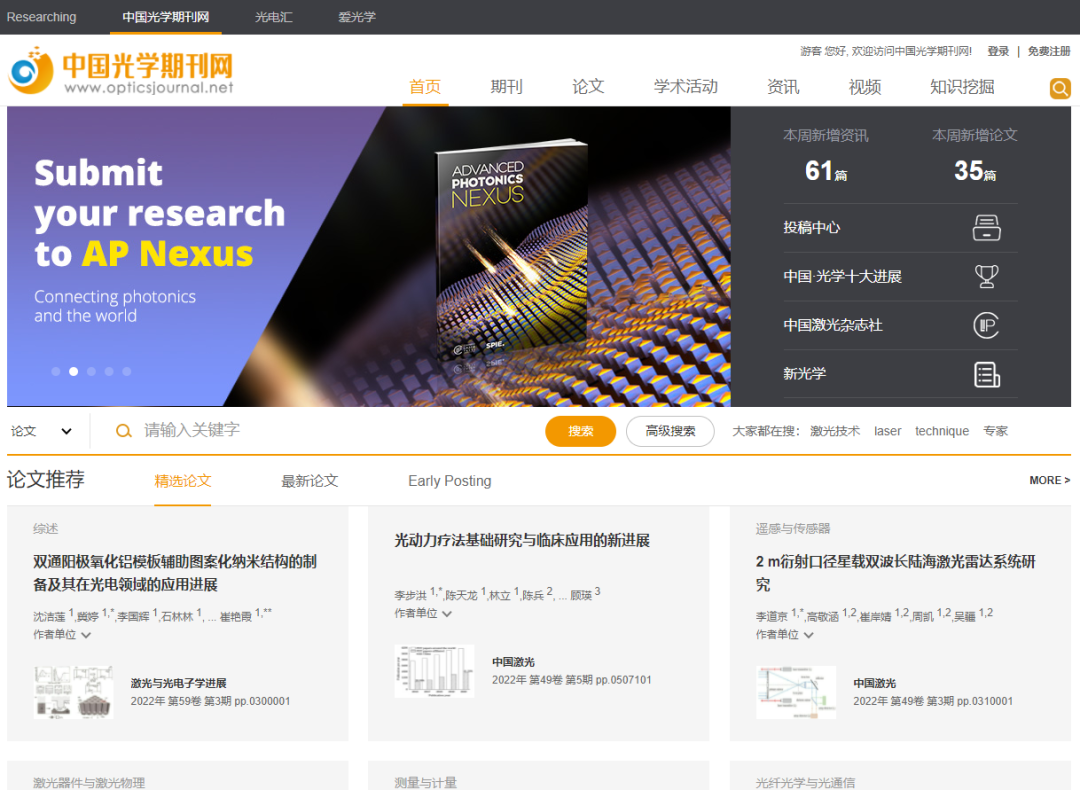Open paper 光动力疗法基础研究与临床应用的新进展
Image resolution: width=1080 pixels, height=790 pixels.
tap(521, 541)
